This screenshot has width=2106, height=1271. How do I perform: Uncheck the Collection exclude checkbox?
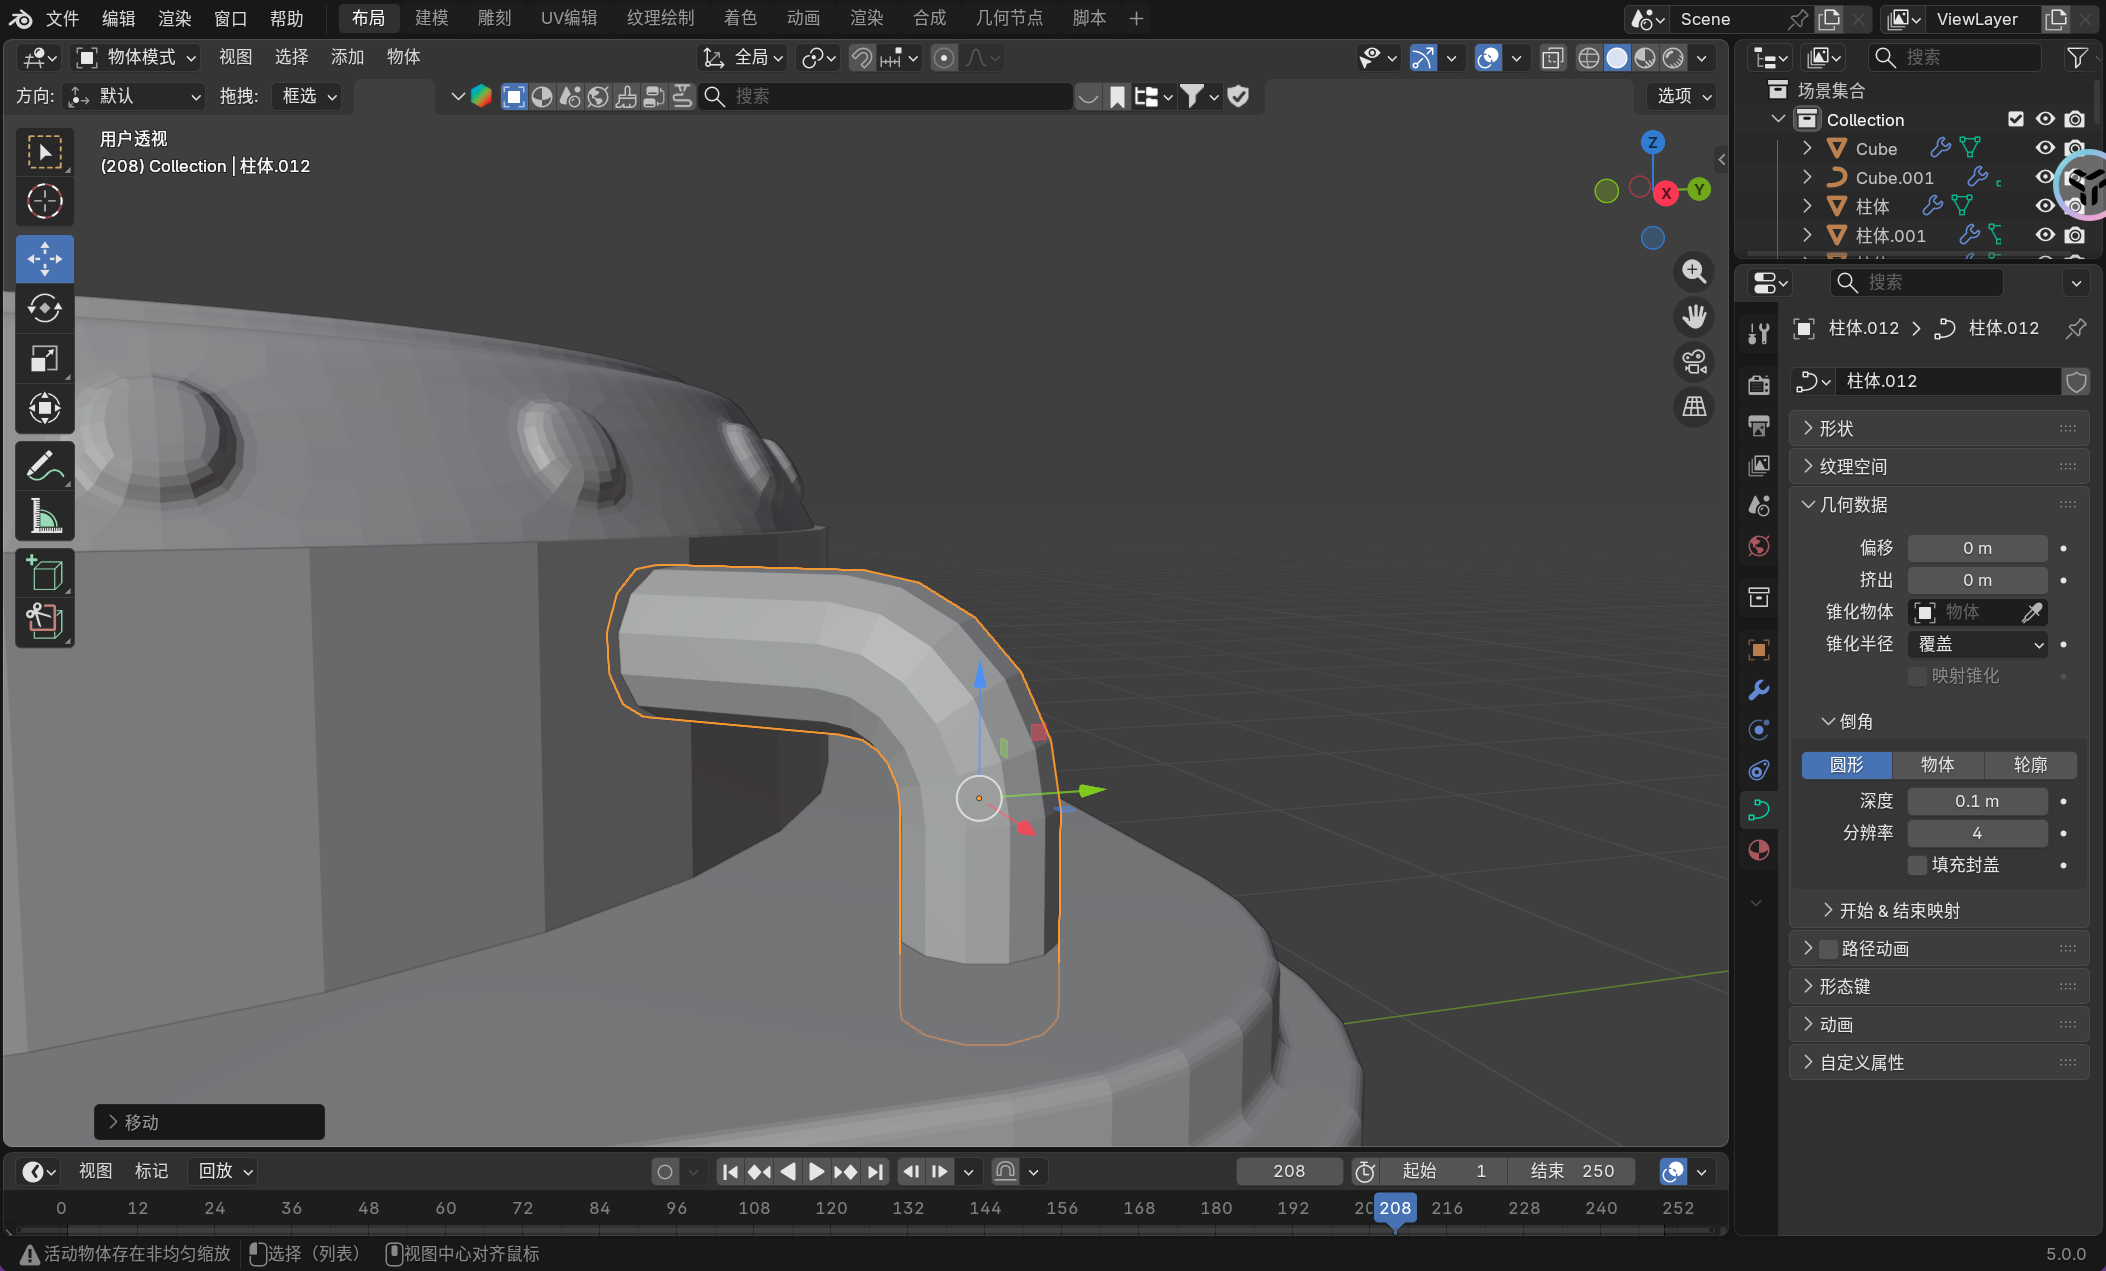point(2016,119)
